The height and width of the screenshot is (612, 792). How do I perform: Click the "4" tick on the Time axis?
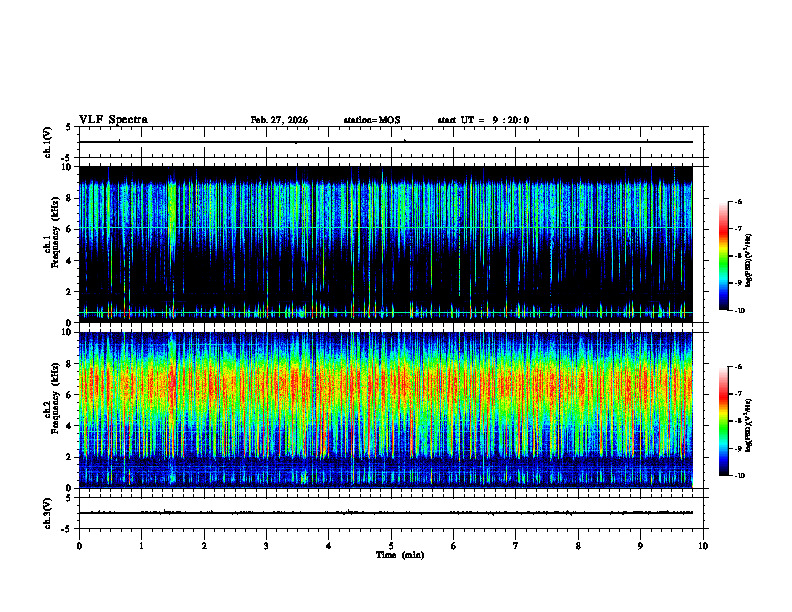click(x=329, y=546)
